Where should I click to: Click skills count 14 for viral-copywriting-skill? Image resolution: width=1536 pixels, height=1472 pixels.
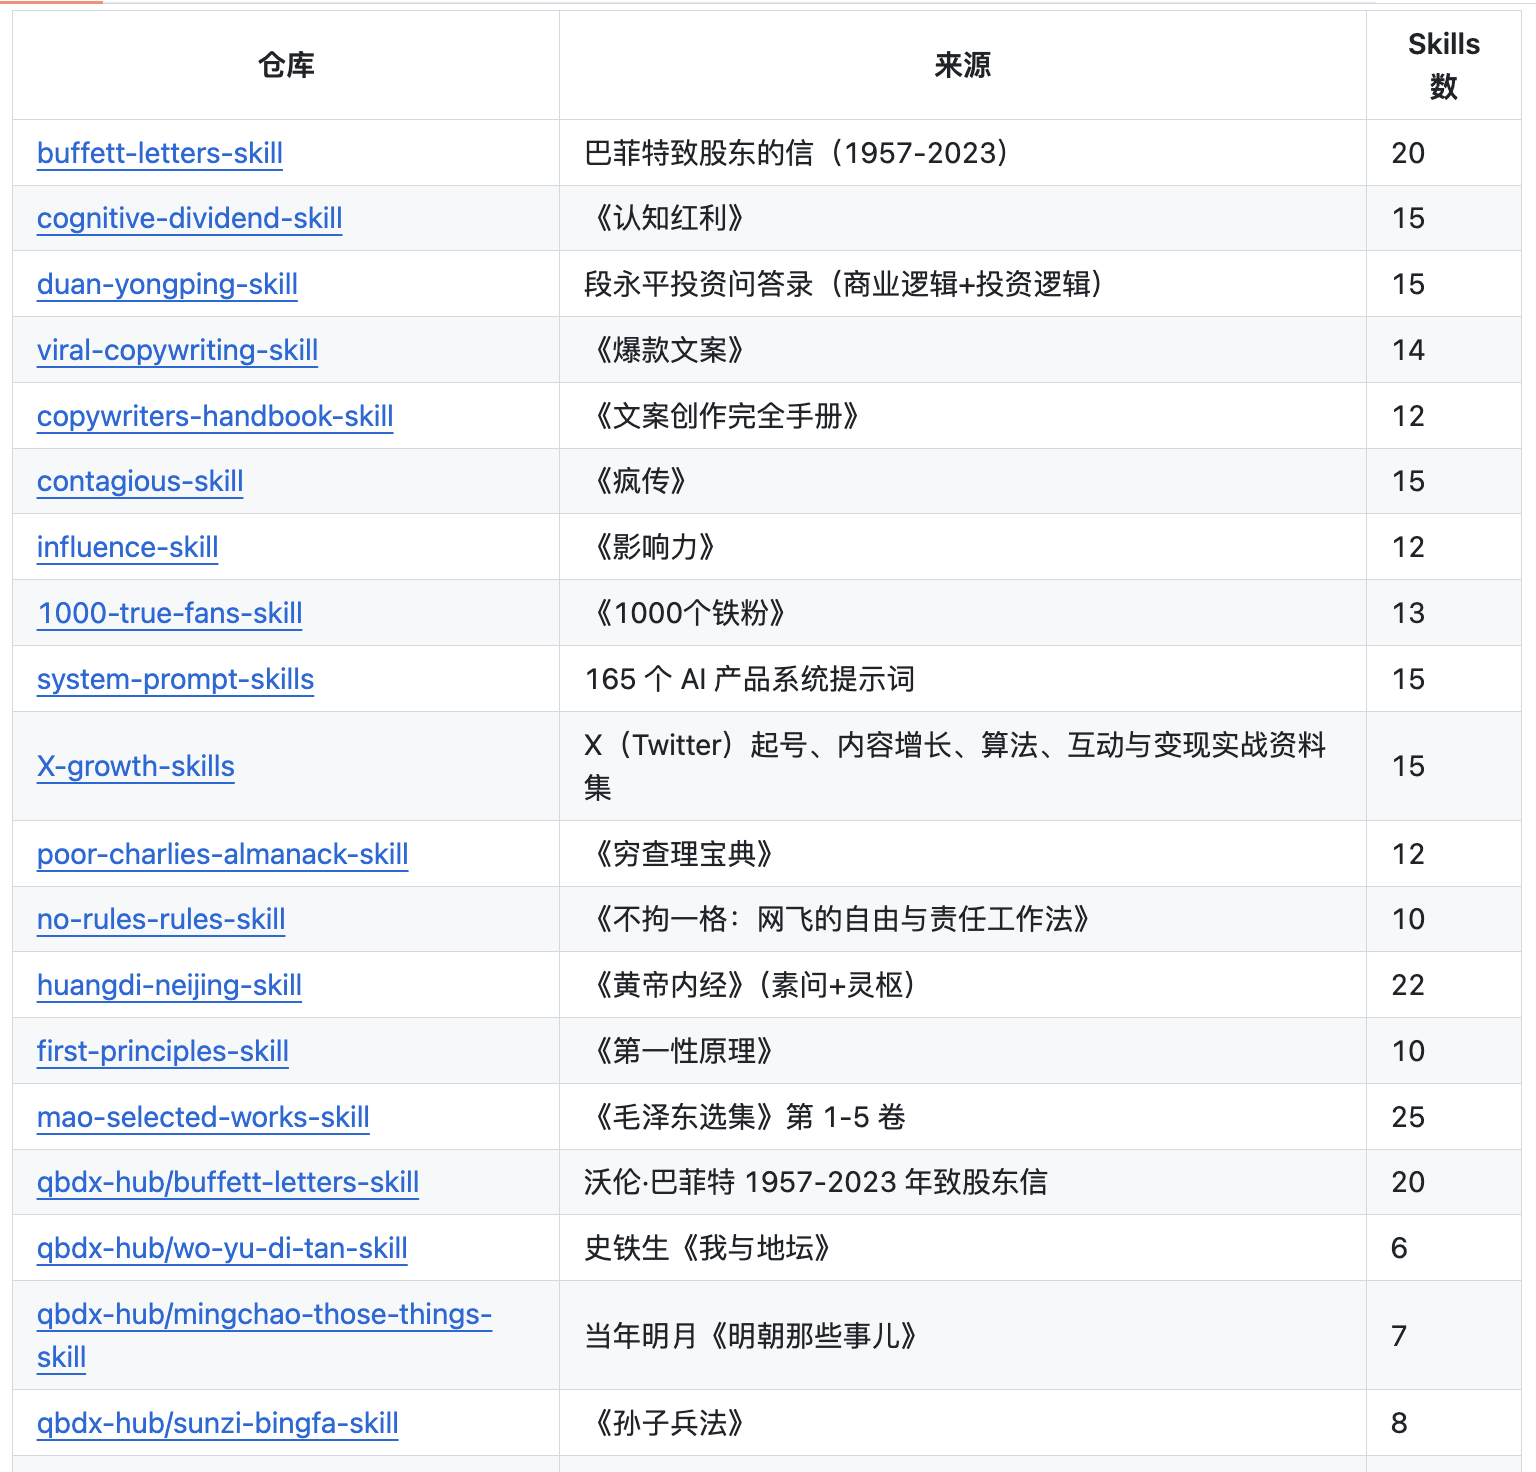(1408, 350)
